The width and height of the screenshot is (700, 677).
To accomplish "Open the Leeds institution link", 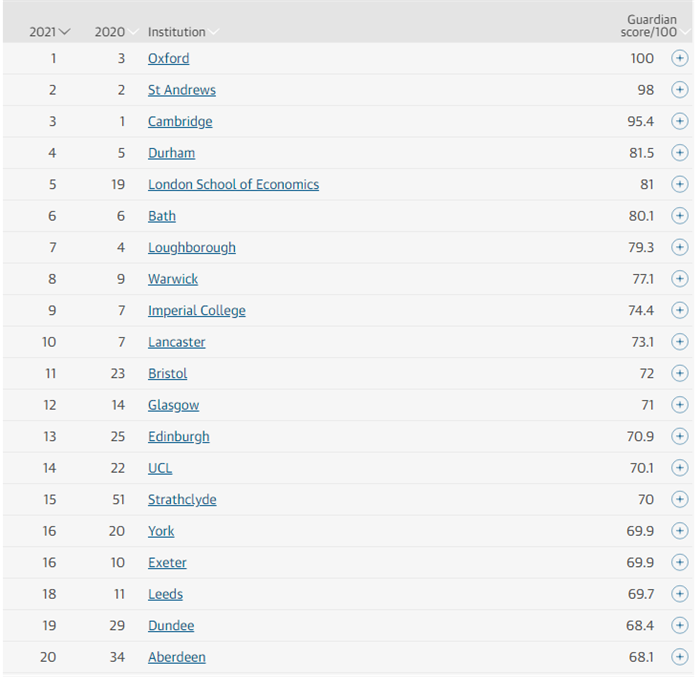I will [x=165, y=594].
